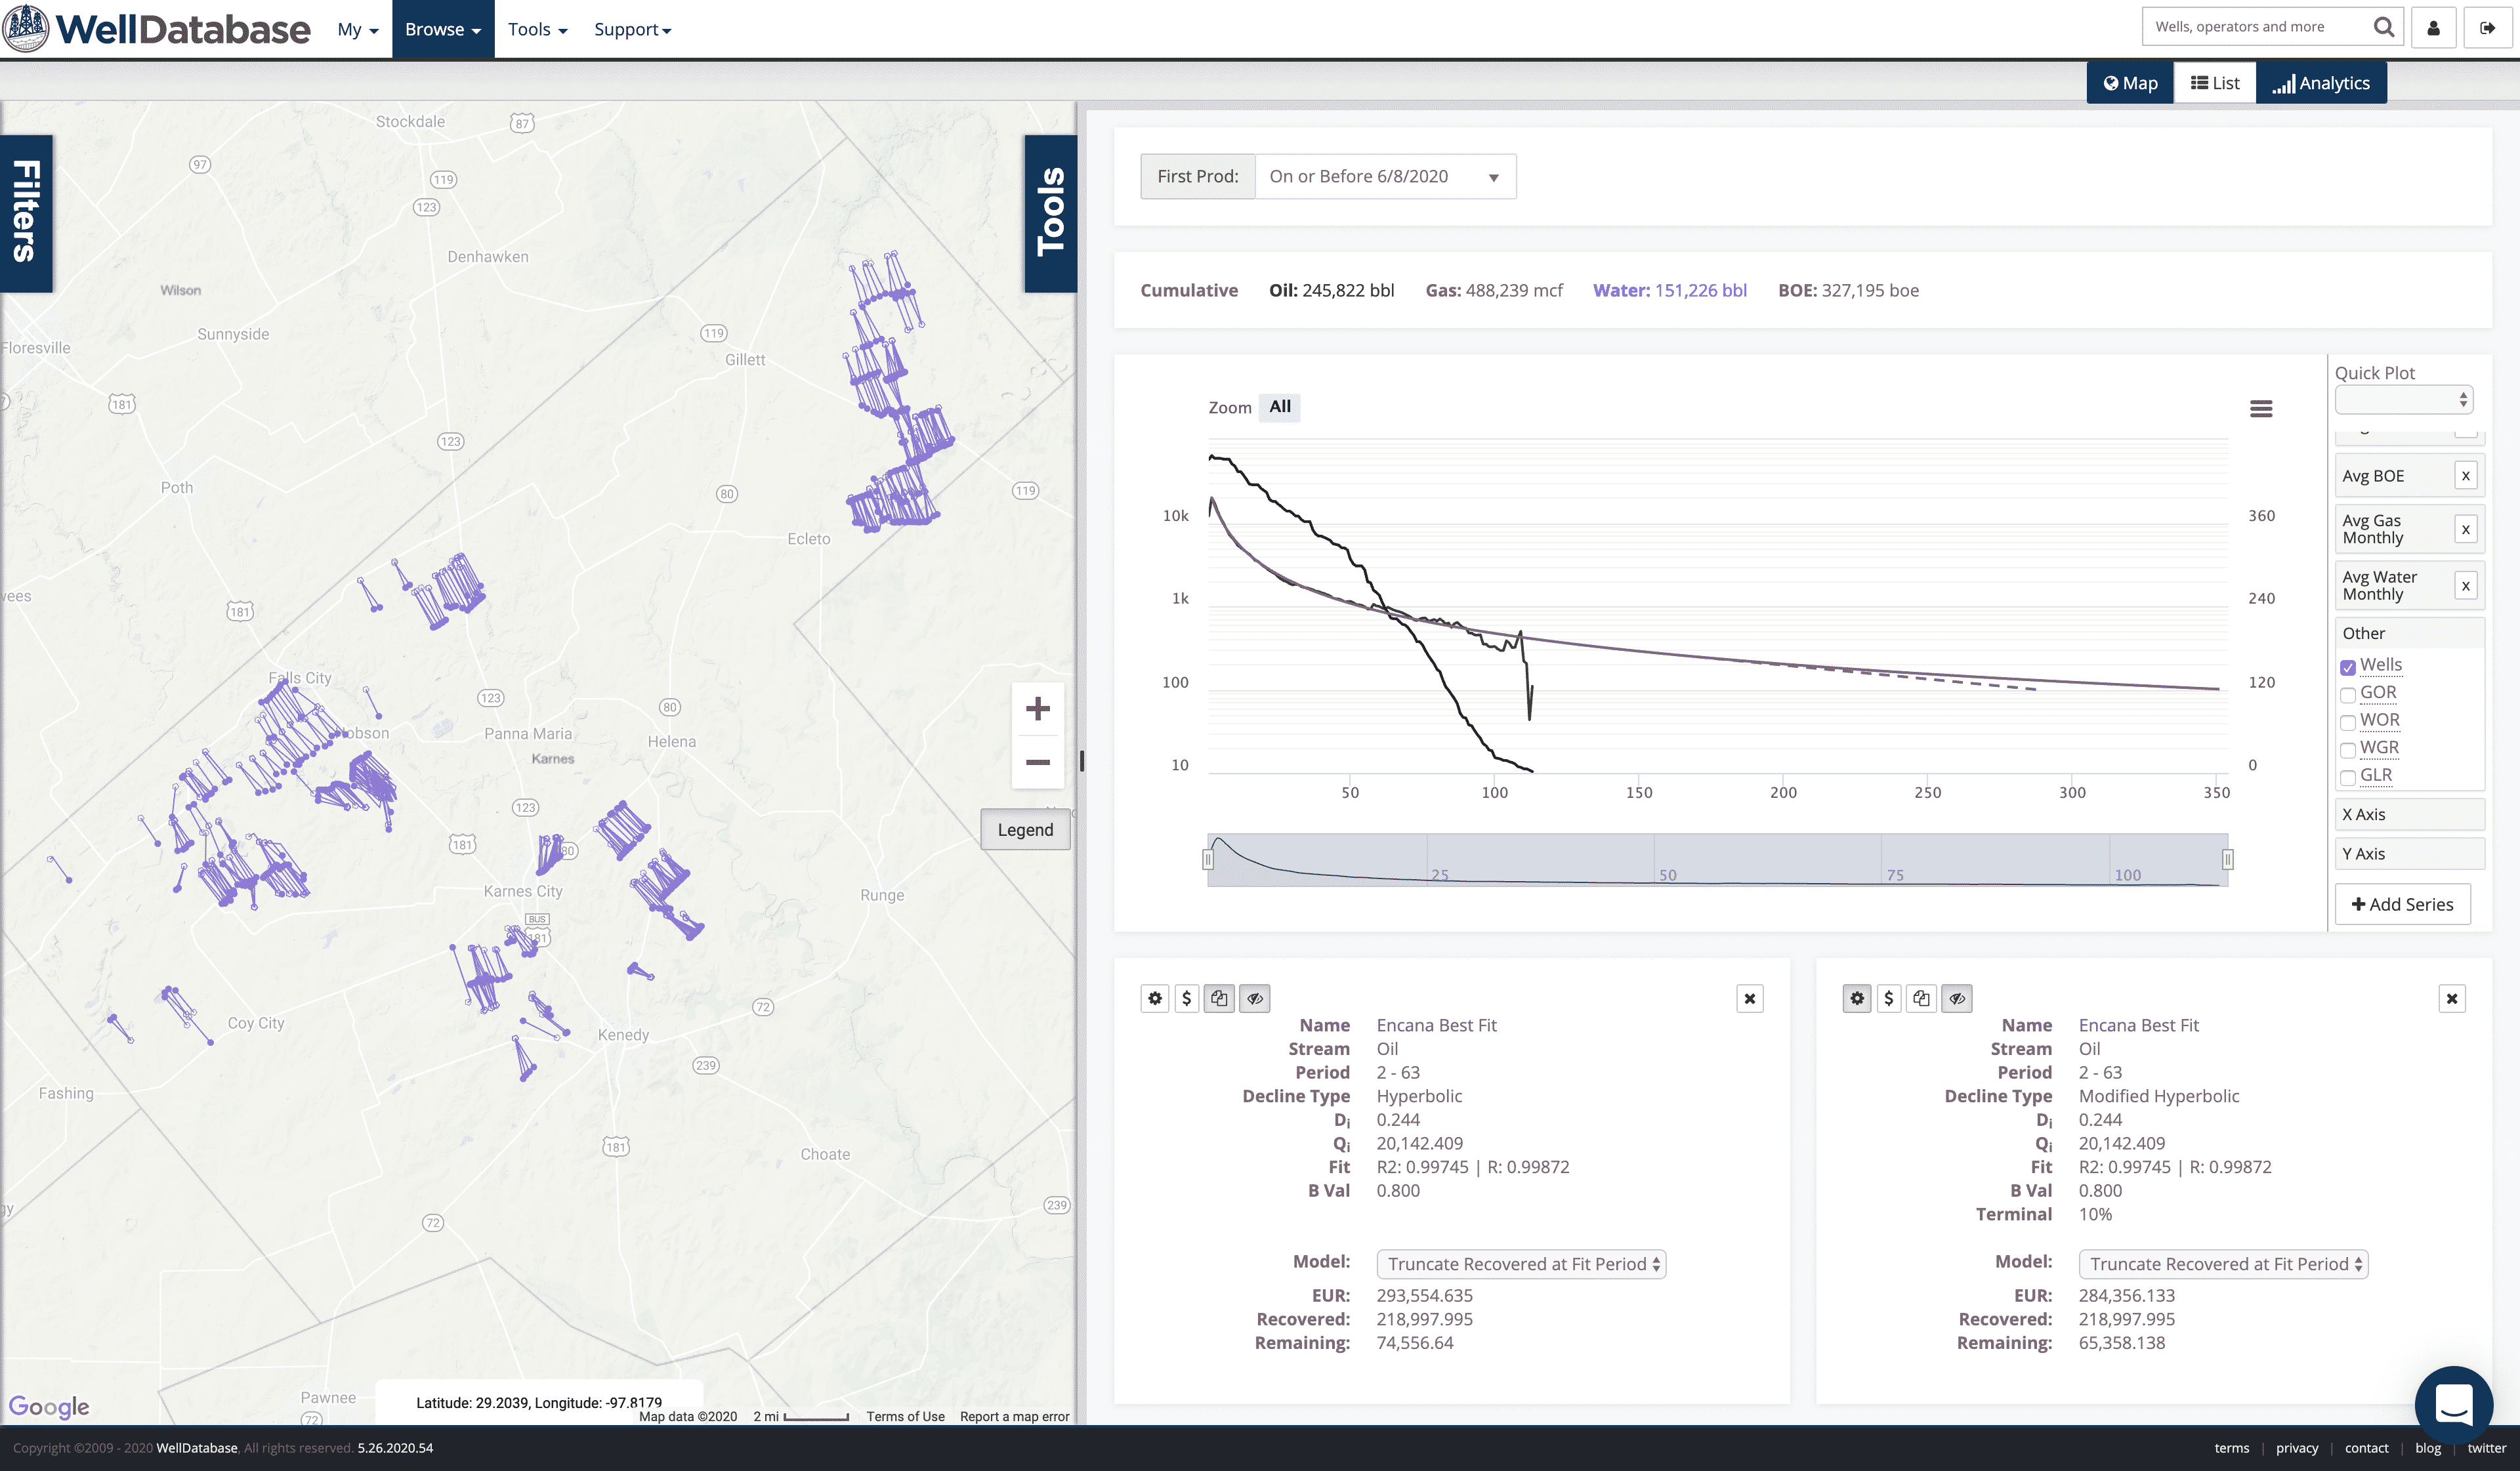
Task: Enable the WOR checkbox
Action: (x=2347, y=722)
